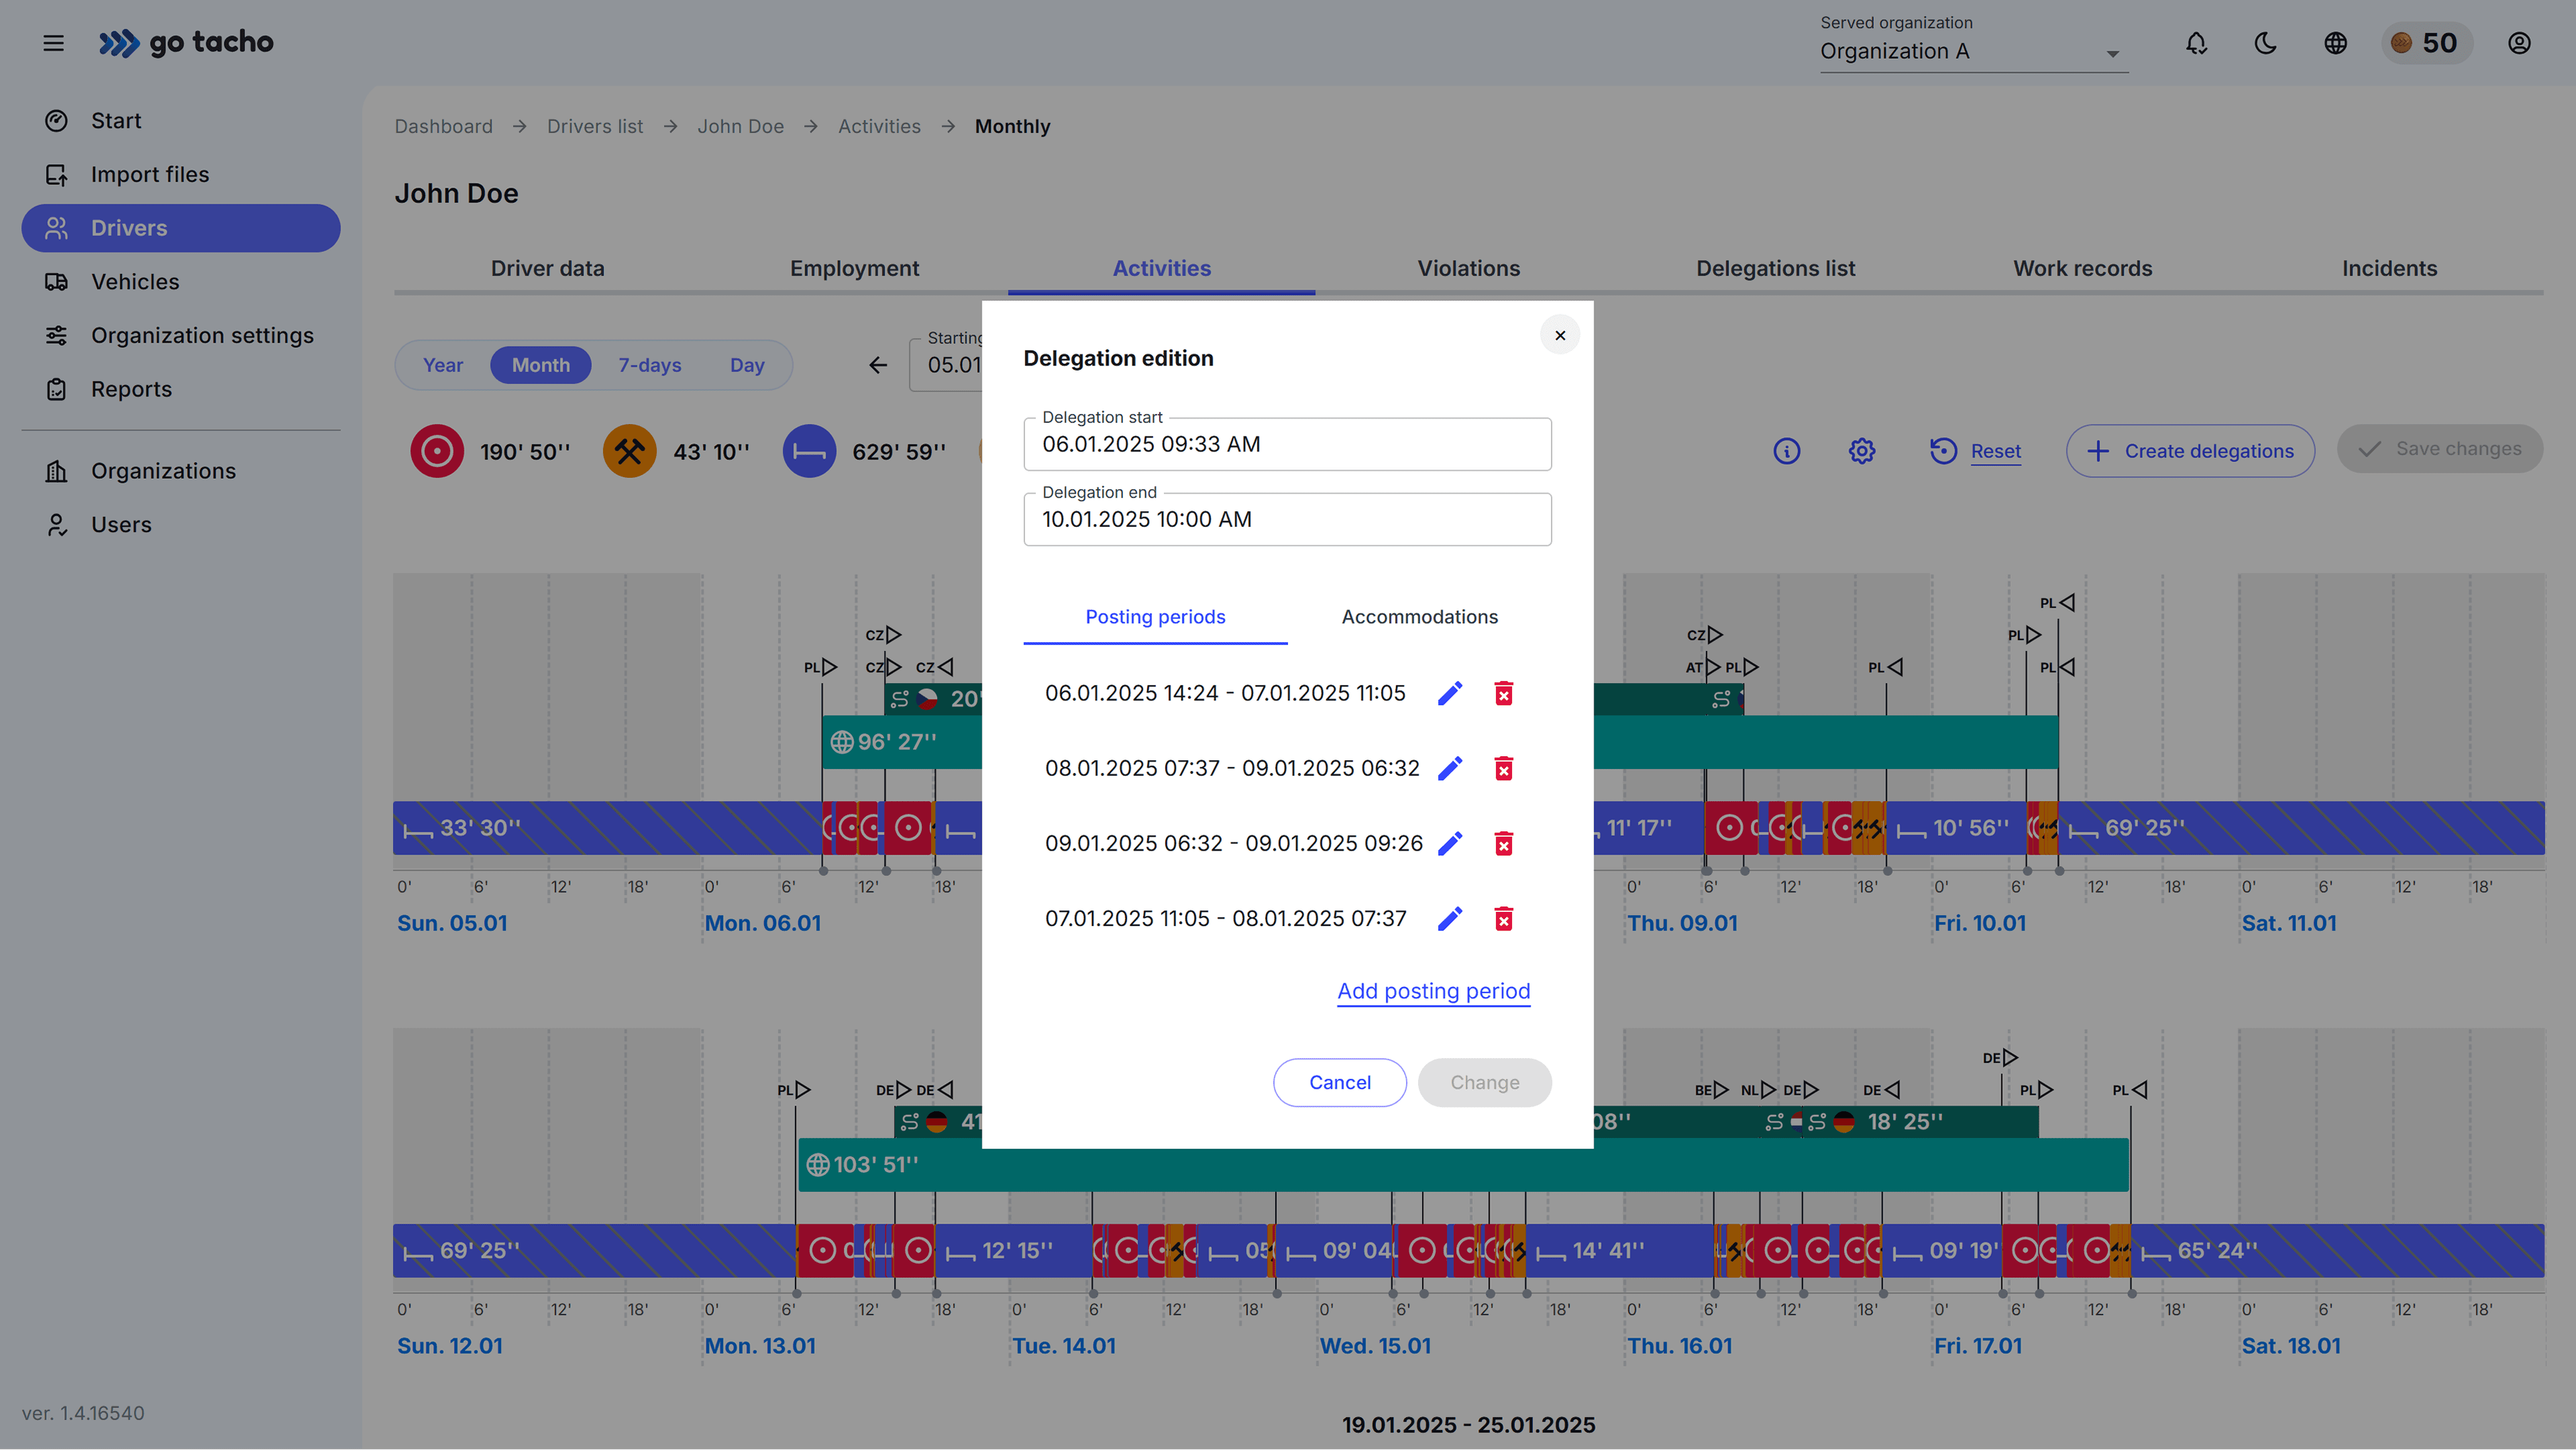Toggle dark mode with the moon icon

[x=2265, y=43]
